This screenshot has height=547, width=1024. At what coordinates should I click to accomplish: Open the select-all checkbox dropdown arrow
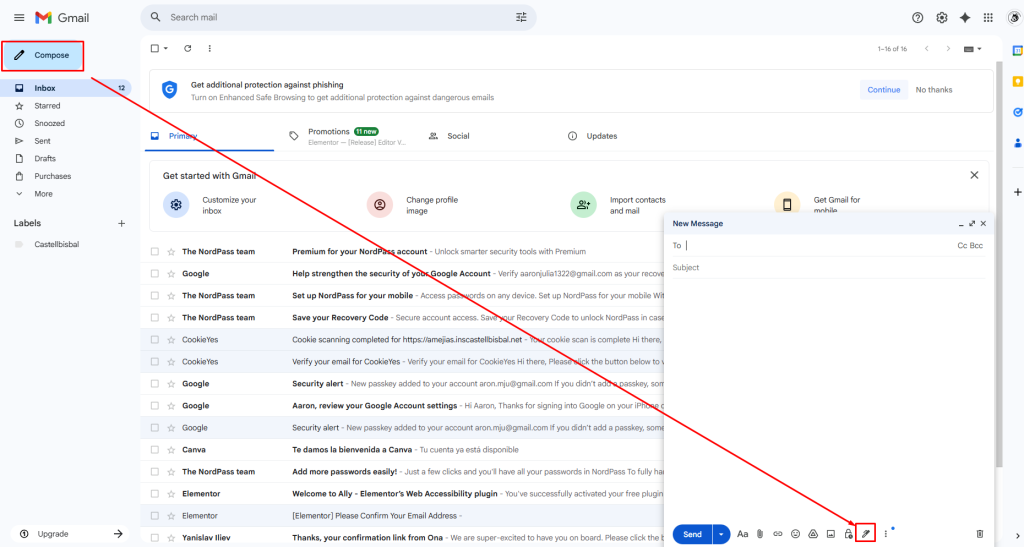[165, 49]
